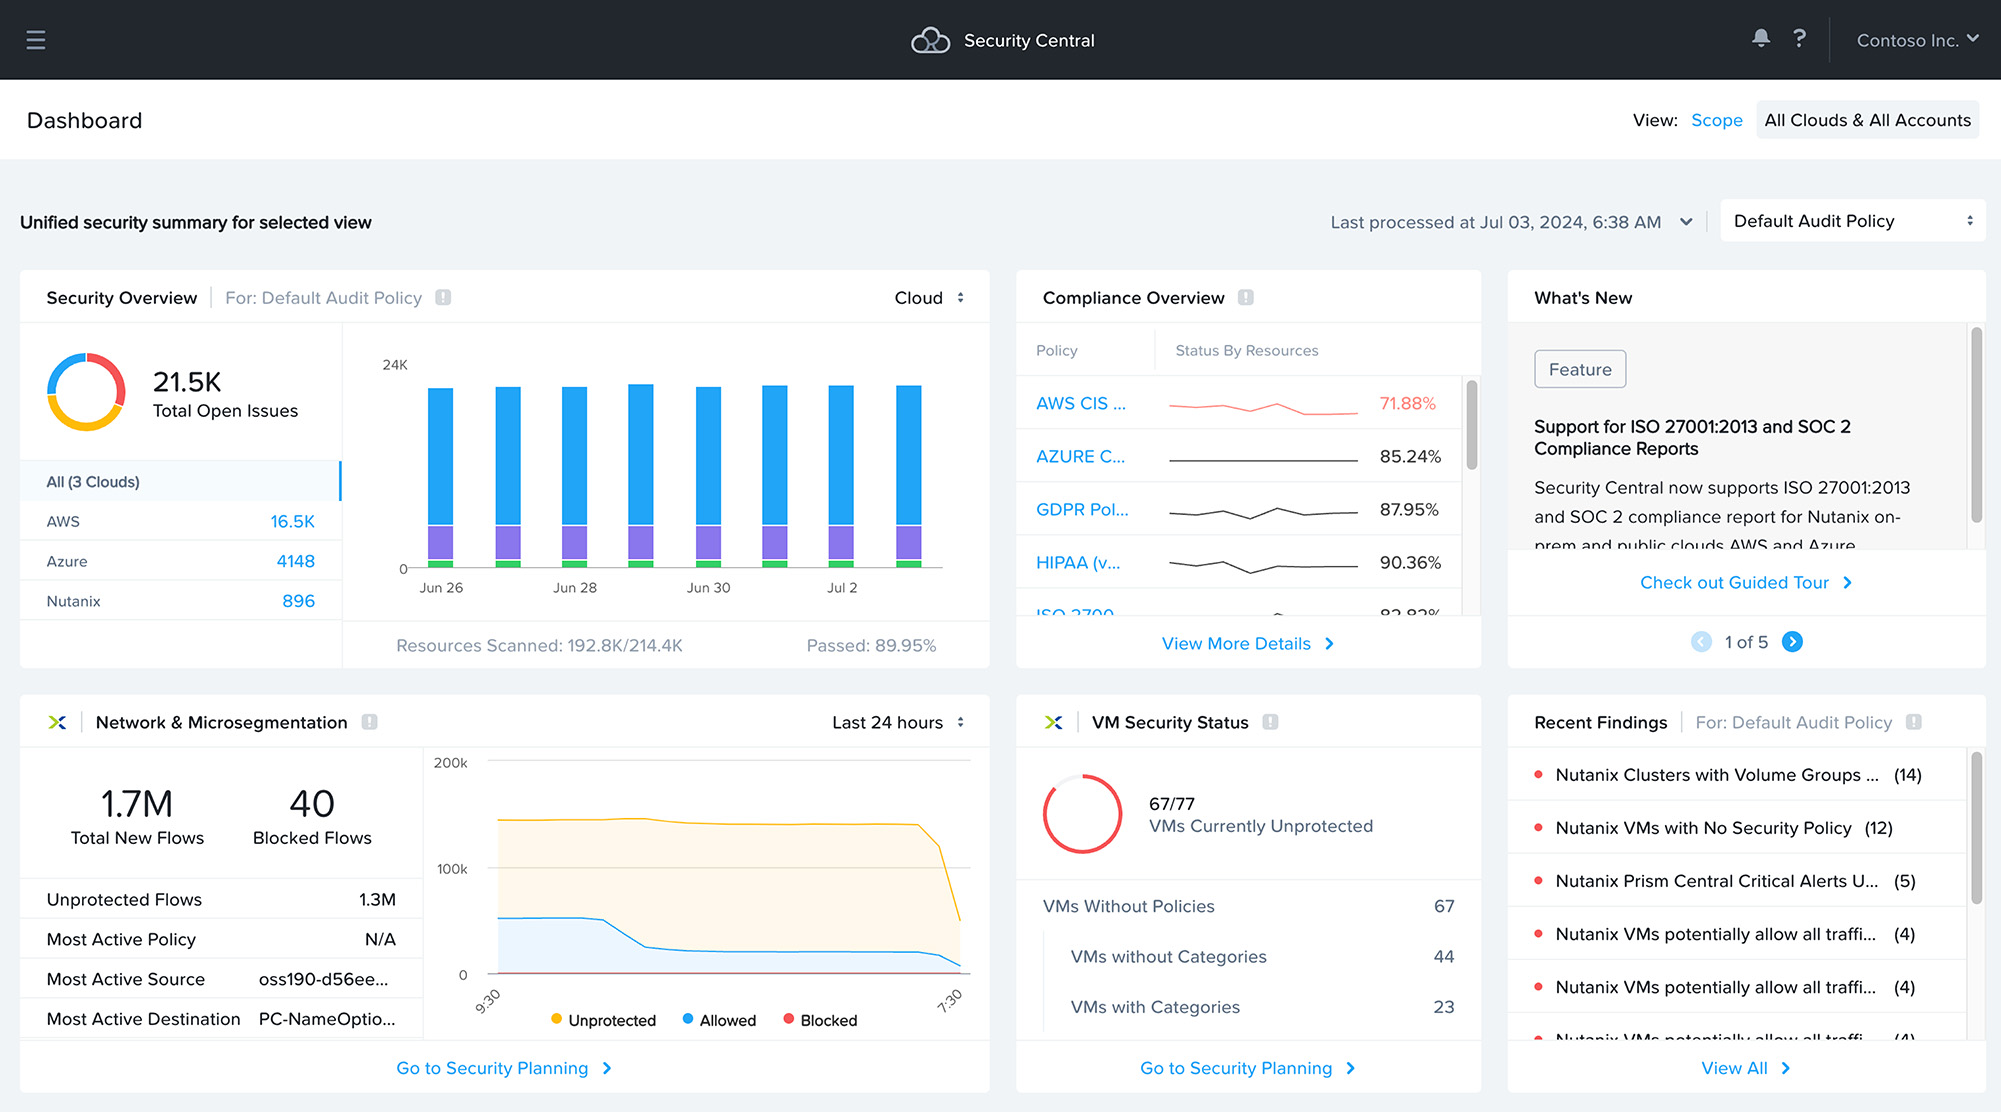The height and width of the screenshot is (1112, 2001).
Task: Click View More Details under Compliance Overview
Action: click(1247, 643)
